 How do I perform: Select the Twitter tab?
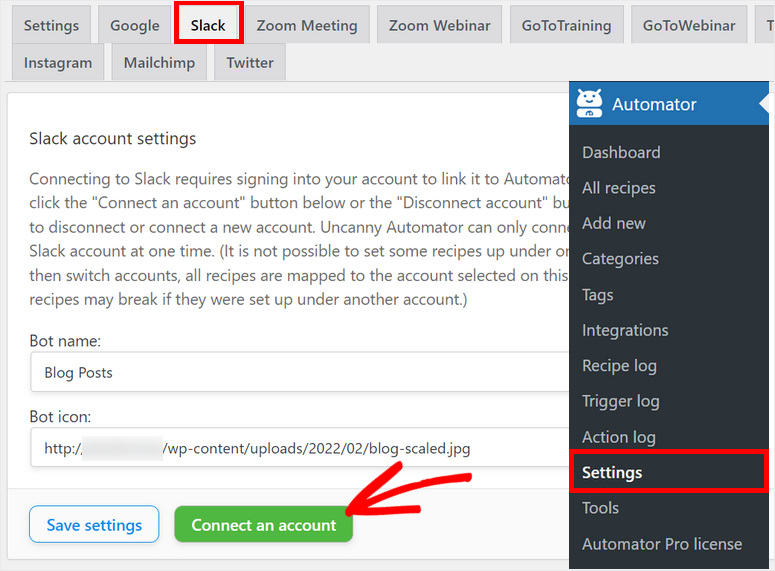(x=249, y=62)
